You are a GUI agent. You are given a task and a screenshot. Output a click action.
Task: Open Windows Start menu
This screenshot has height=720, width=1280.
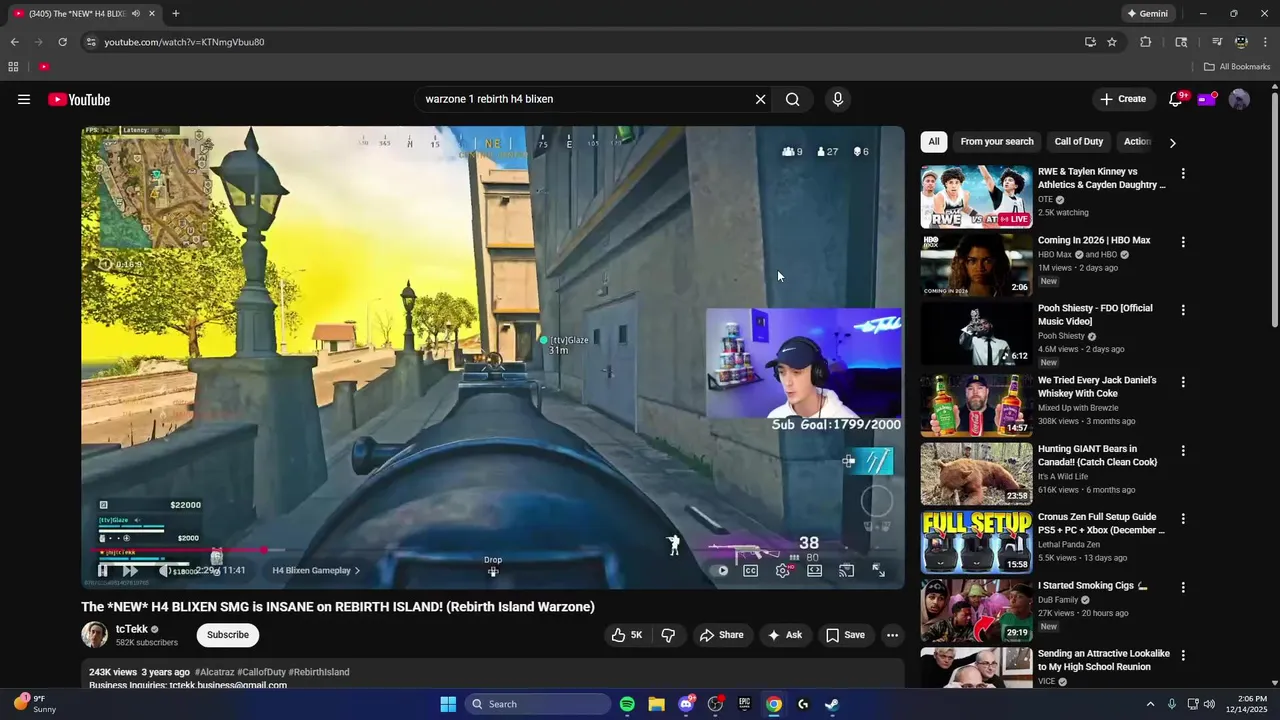tap(448, 704)
